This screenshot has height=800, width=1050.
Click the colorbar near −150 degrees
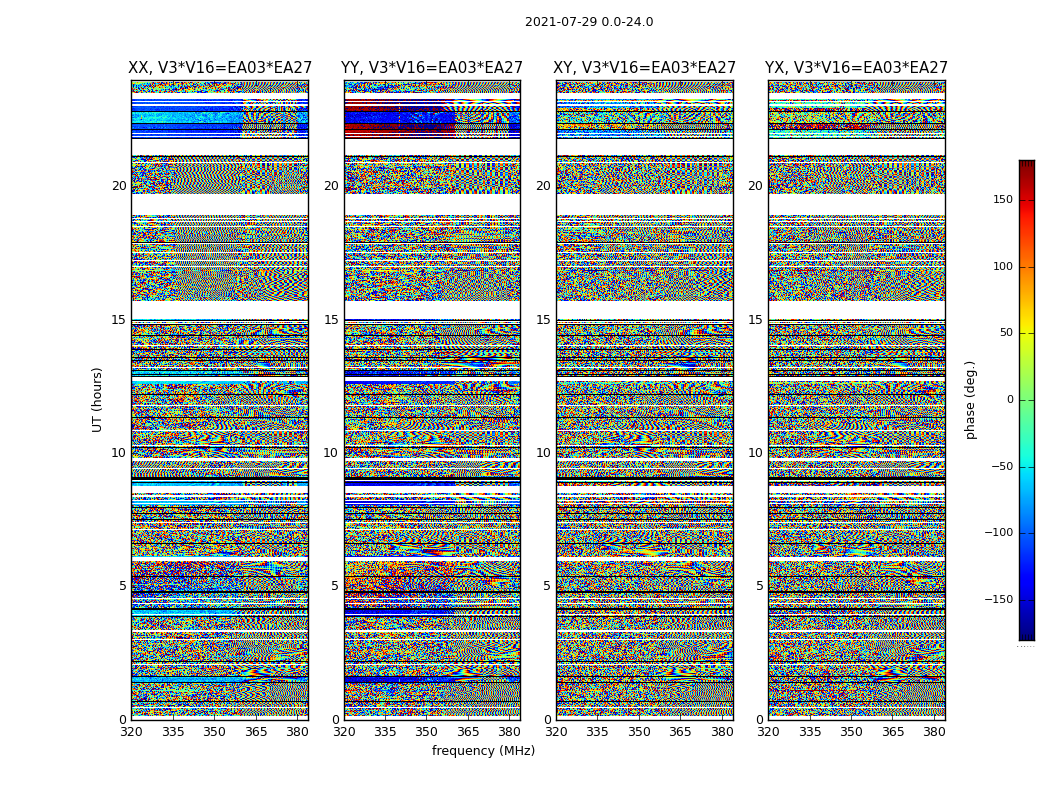pyautogui.click(x=1027, y=600)
